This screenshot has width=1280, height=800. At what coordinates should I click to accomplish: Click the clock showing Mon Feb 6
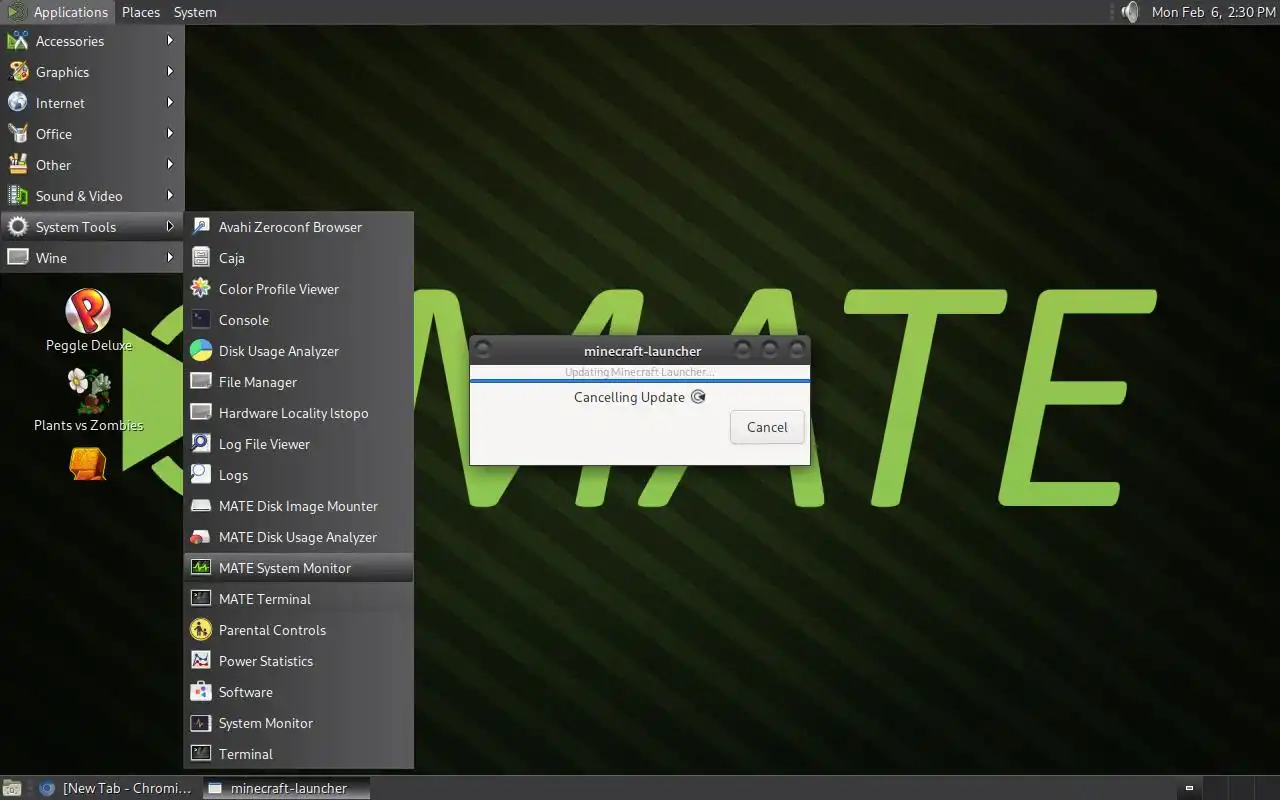[1213, 12]
